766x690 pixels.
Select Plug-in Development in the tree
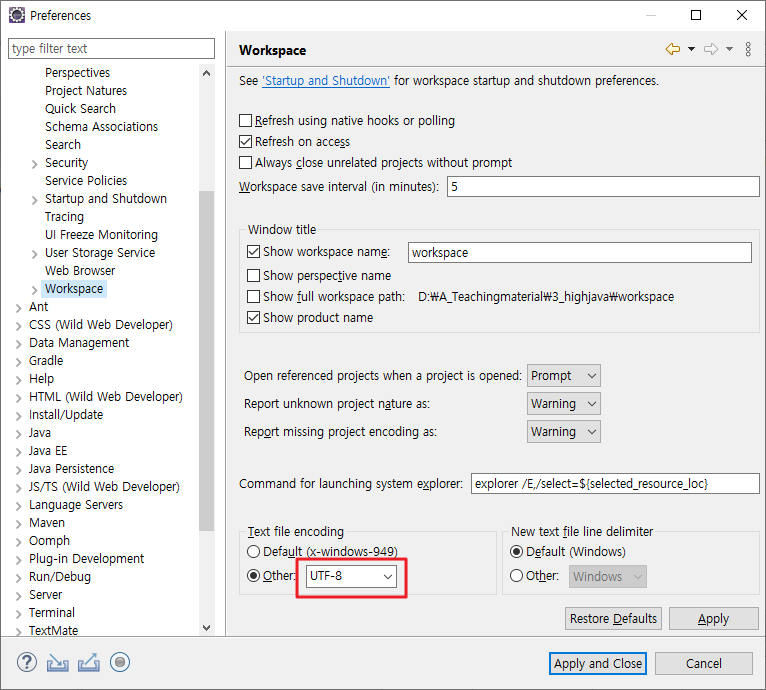86,559
